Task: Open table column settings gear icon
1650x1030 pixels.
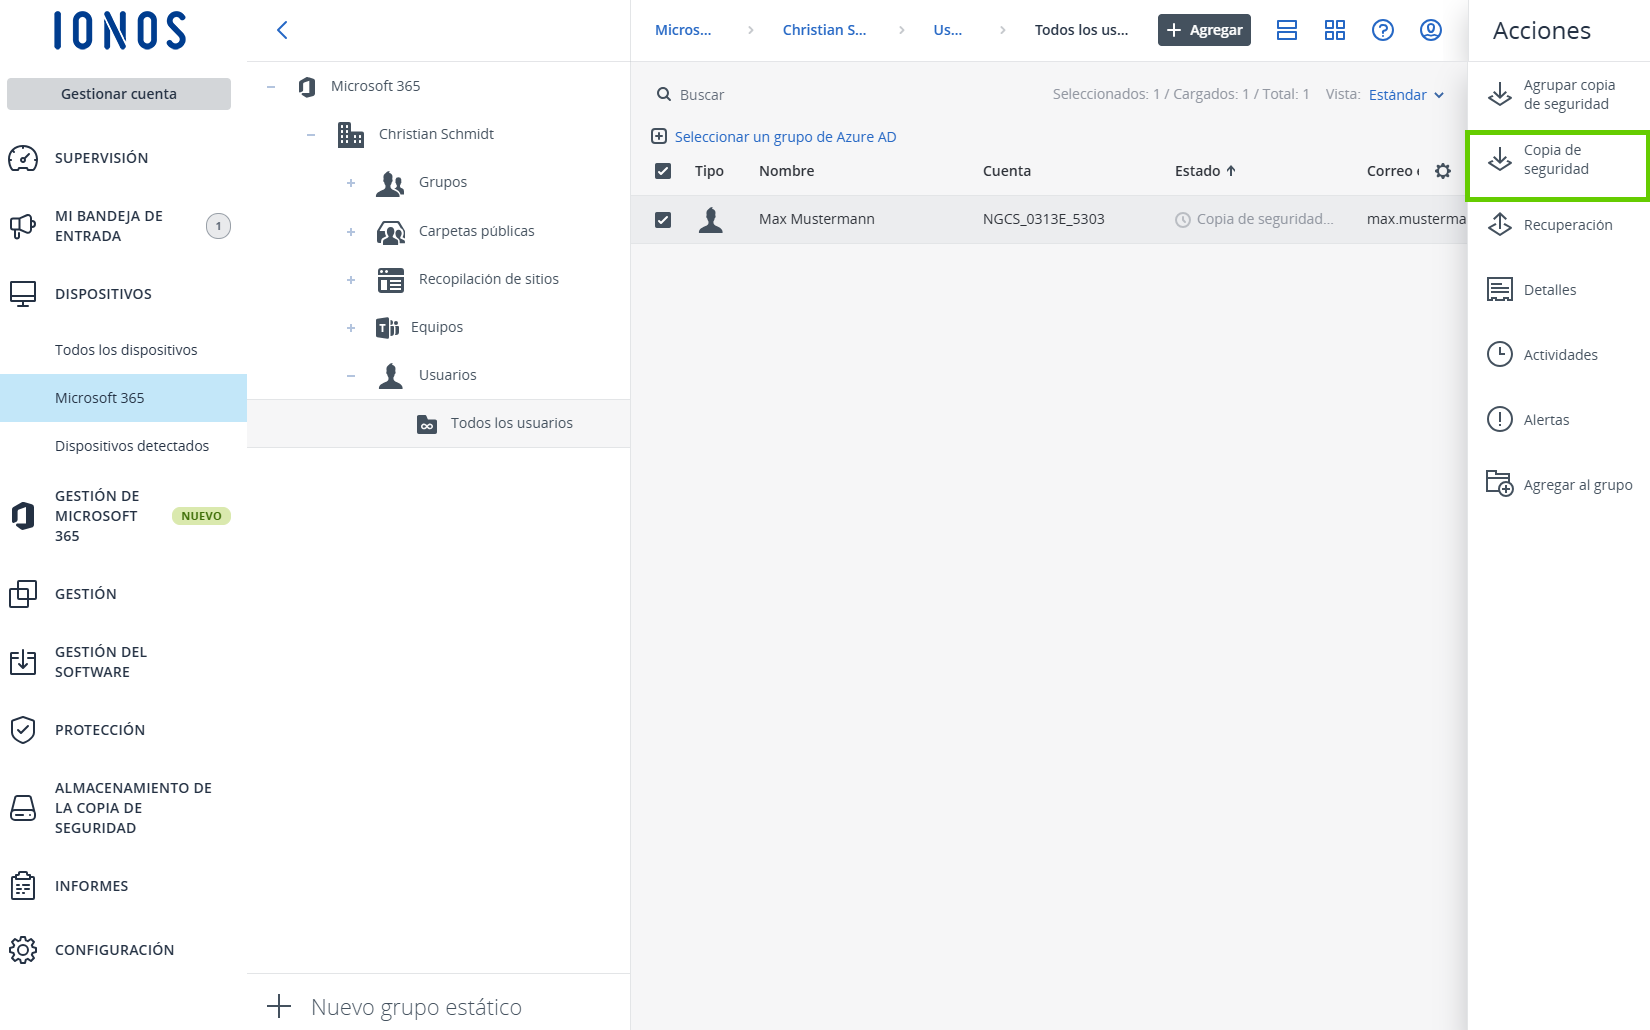Action: 1442,171
